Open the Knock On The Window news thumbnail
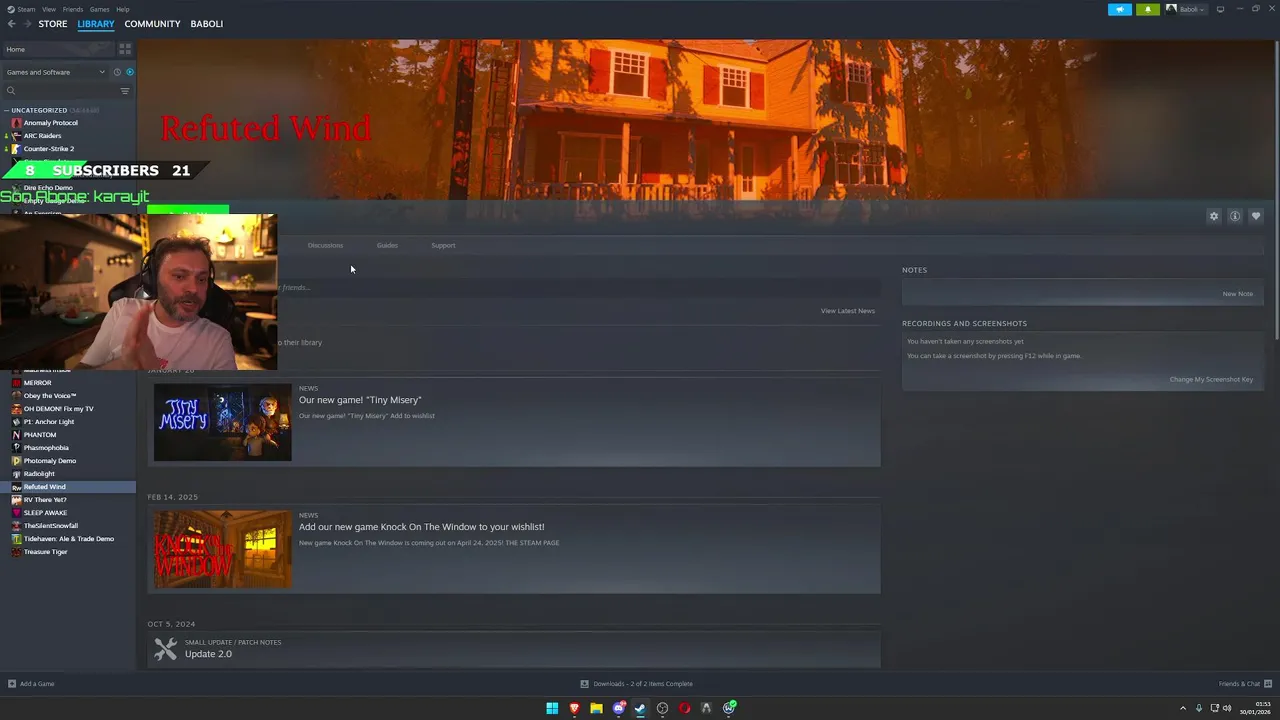This screenshot has width=1280, height=720. click(223, 549)
